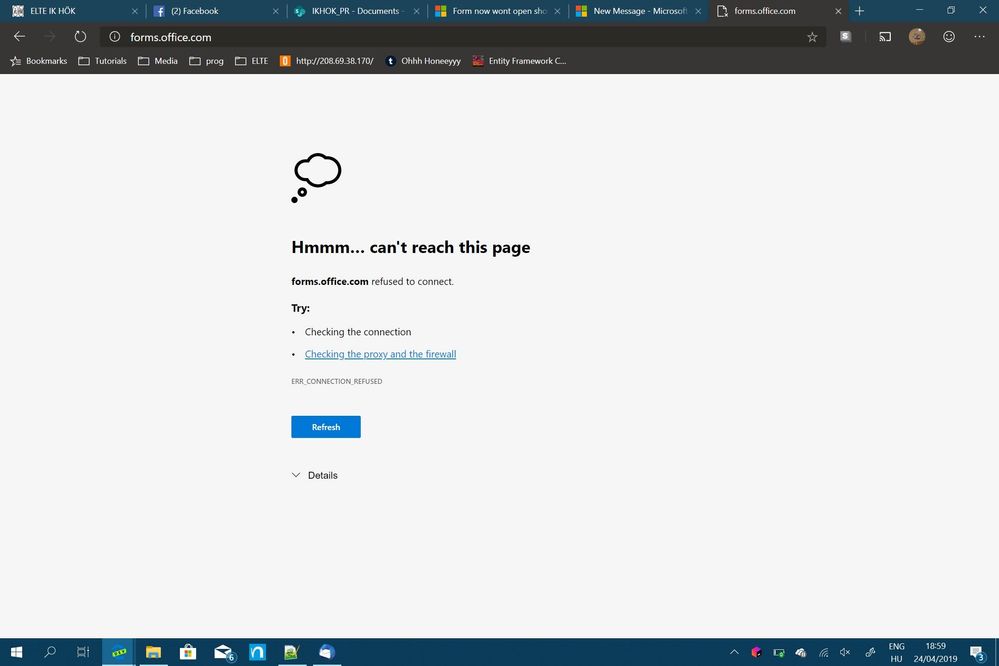This screenshot has width=999, height=666.
Task: Click the browser profile avatar
Action: pos(917,36)
